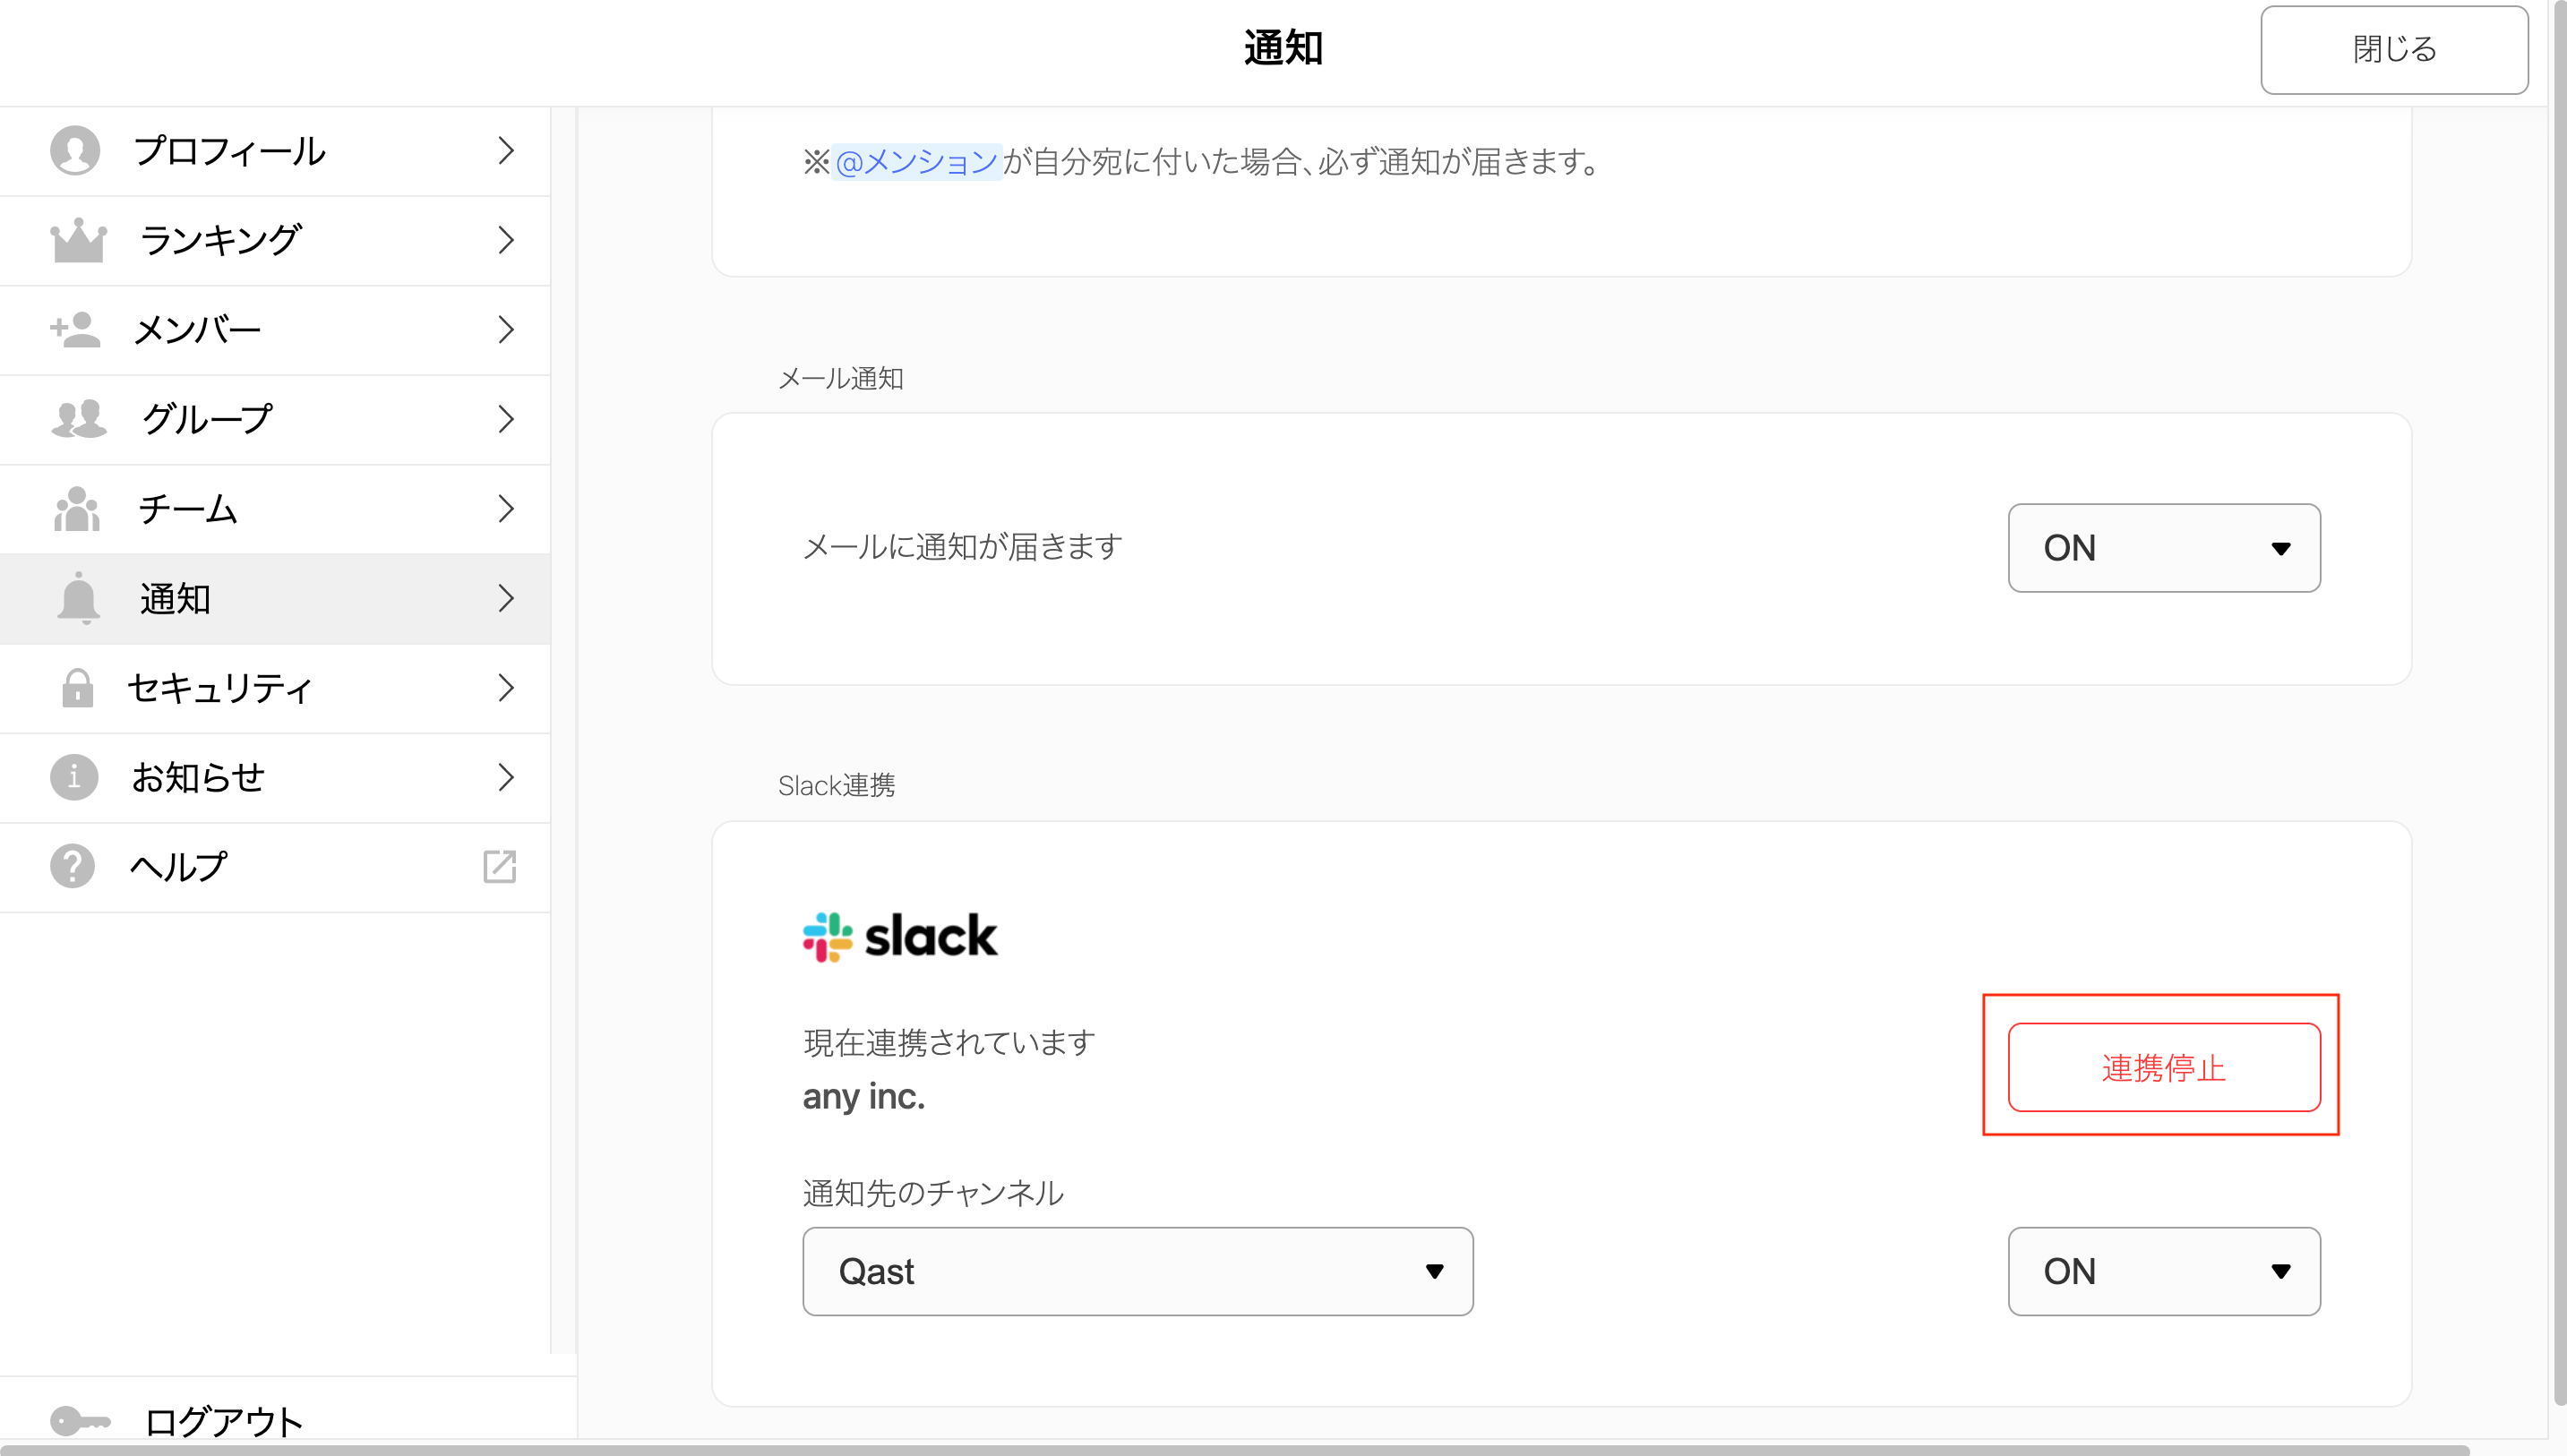
Task: Click the profile avatar icon in sidebar
Action: (x=75, y=151)
